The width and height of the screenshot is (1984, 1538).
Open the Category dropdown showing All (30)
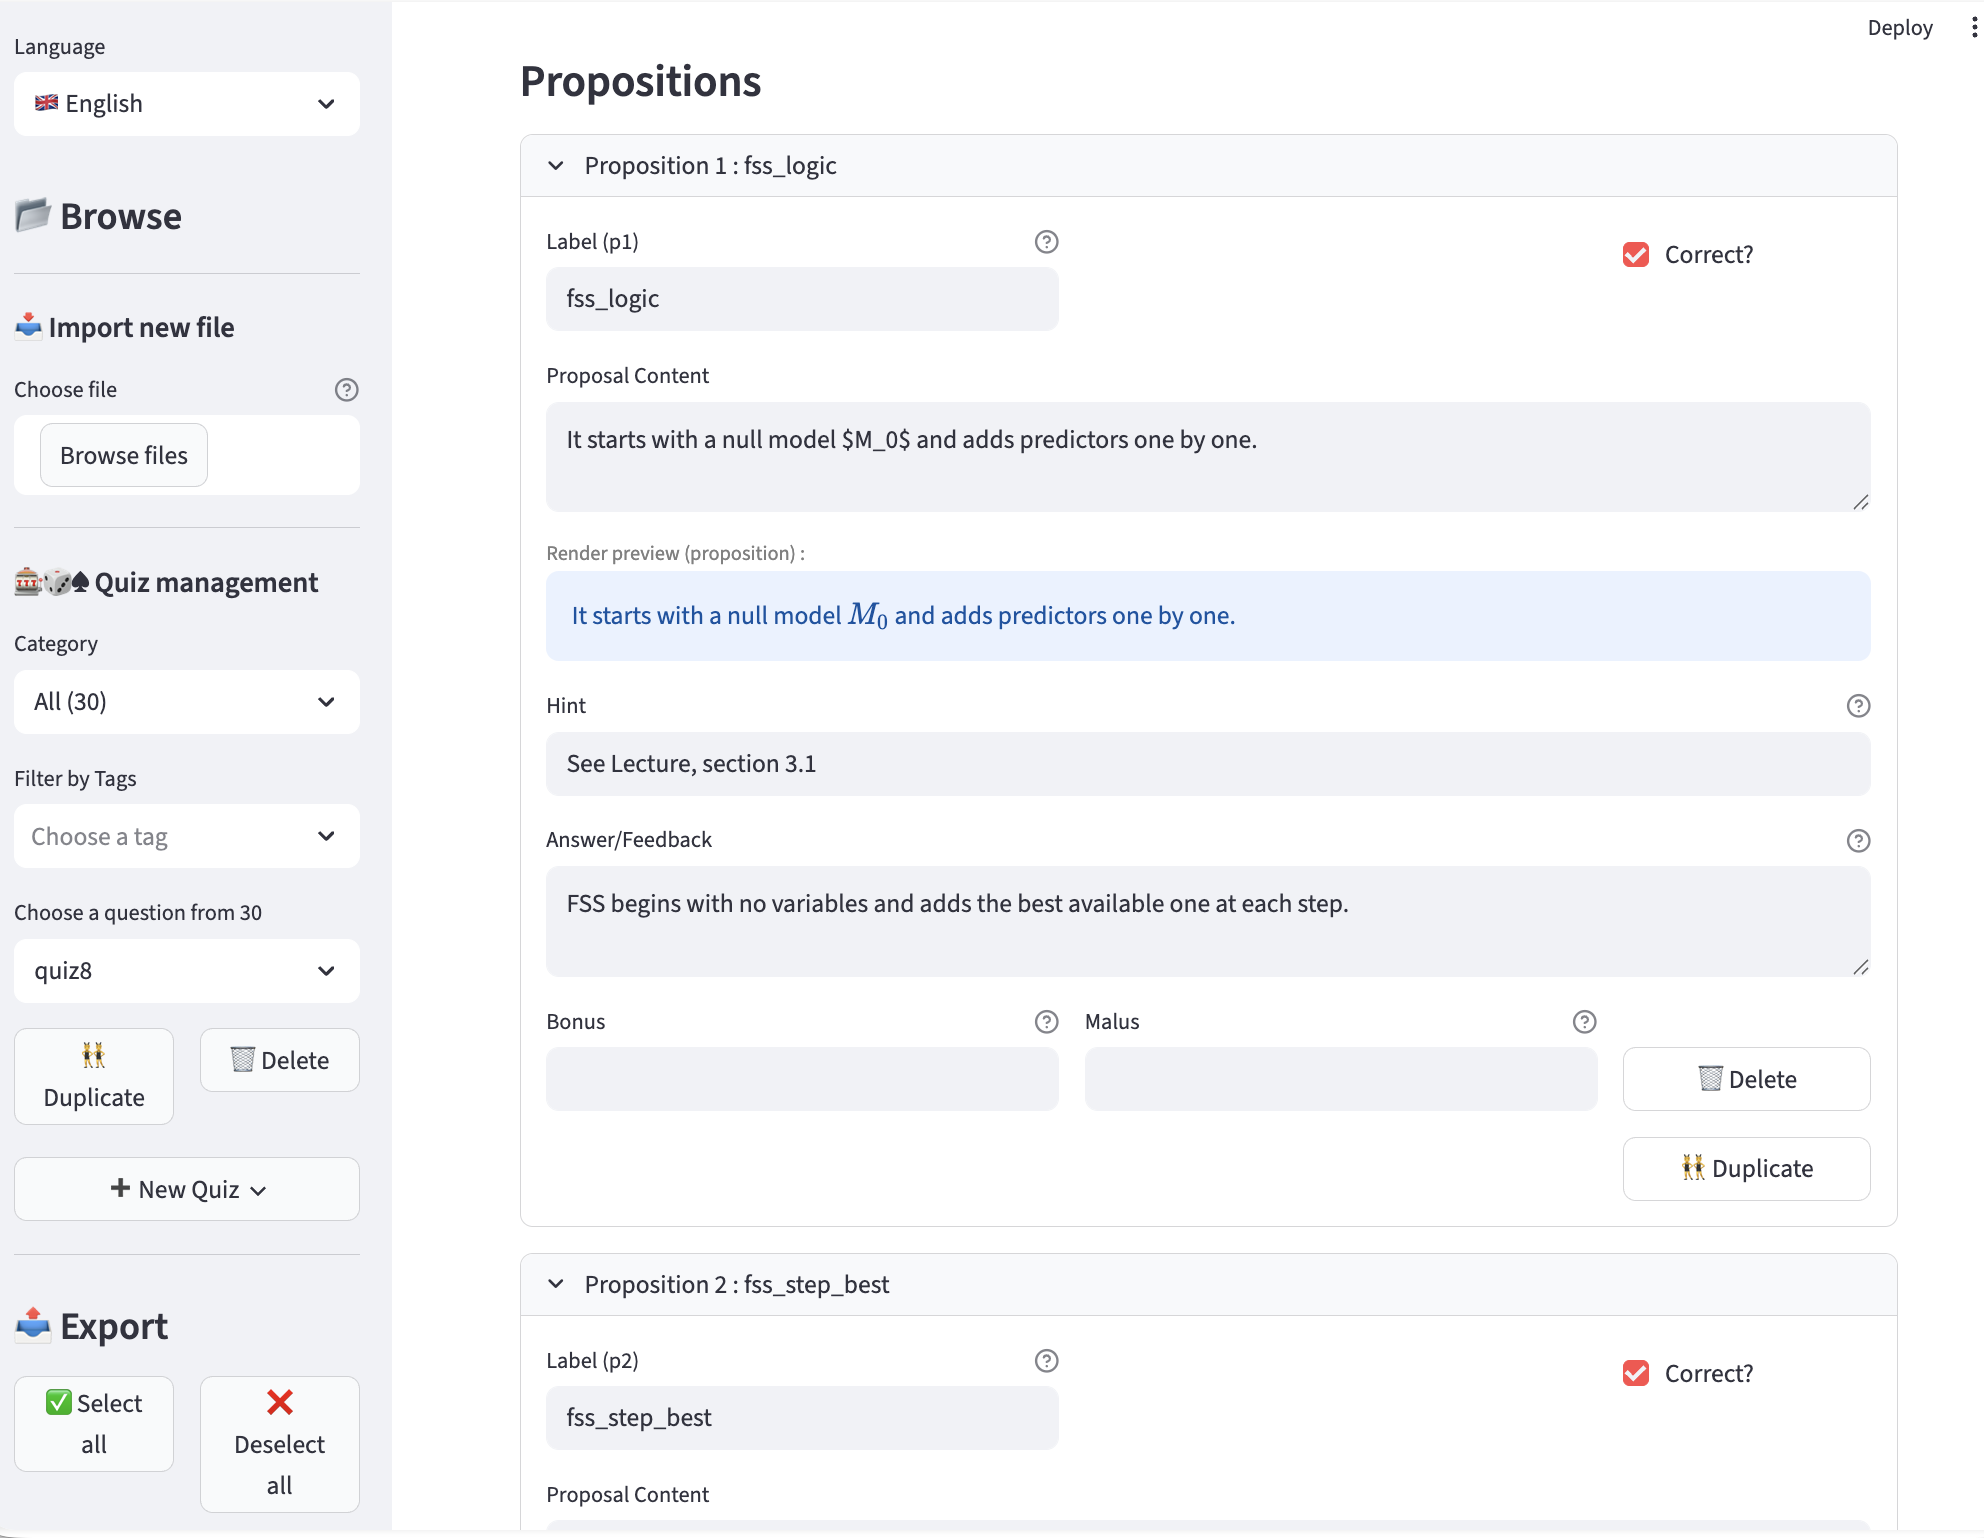coord(186,702)
